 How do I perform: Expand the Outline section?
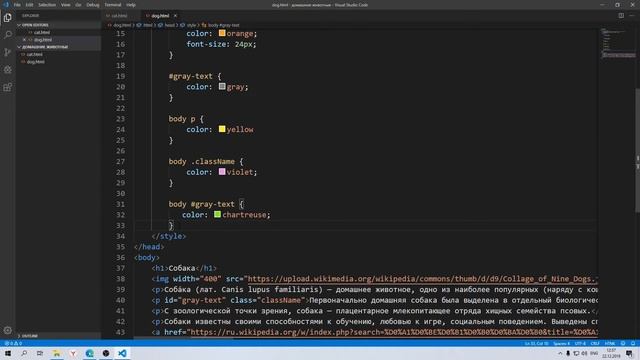(x=58, y=336)
